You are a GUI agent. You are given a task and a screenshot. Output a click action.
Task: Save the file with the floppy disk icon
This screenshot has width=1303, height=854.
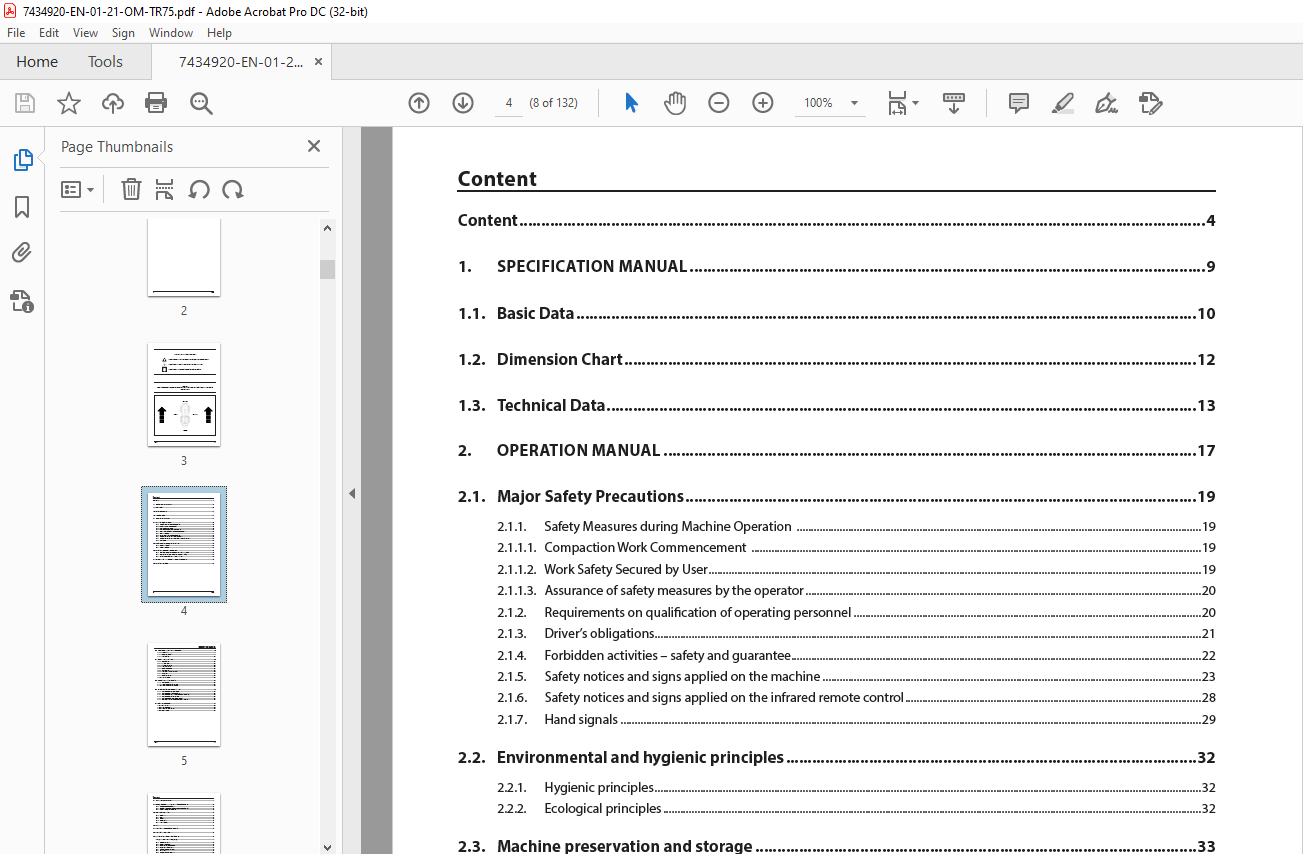click(25, 103)
